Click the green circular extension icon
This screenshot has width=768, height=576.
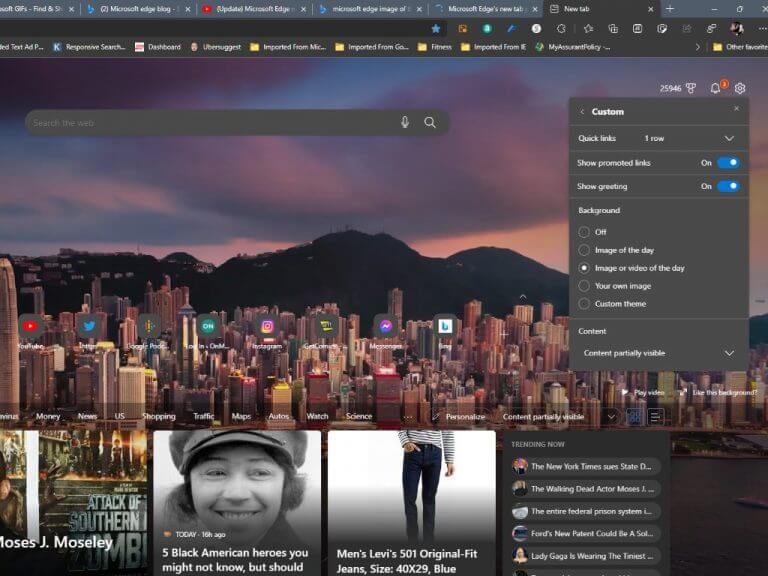coord(487,29)
